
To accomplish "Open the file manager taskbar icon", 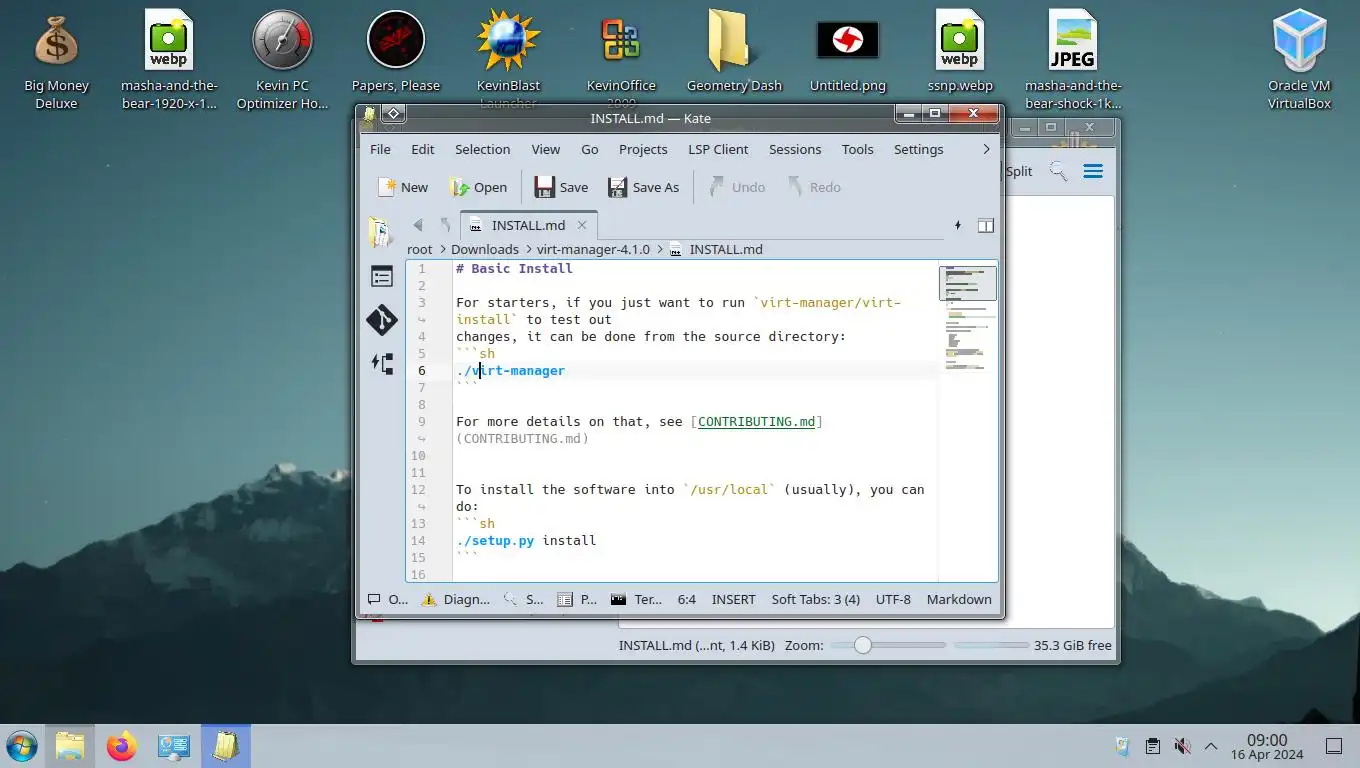I will point(70,746).
